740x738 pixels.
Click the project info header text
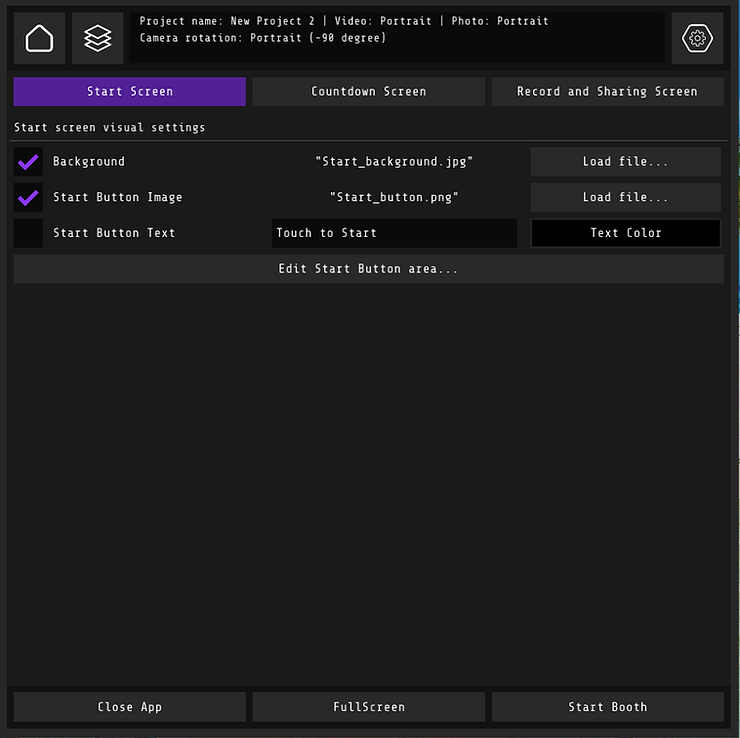pyautogui.click(x=344, y=29)
